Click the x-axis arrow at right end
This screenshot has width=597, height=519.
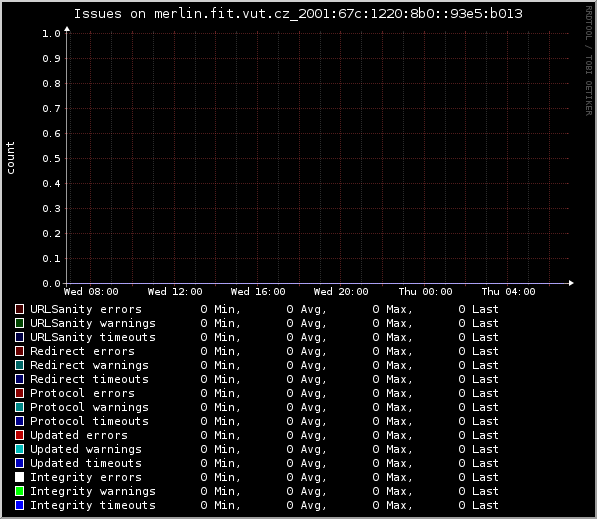(571, 283)
